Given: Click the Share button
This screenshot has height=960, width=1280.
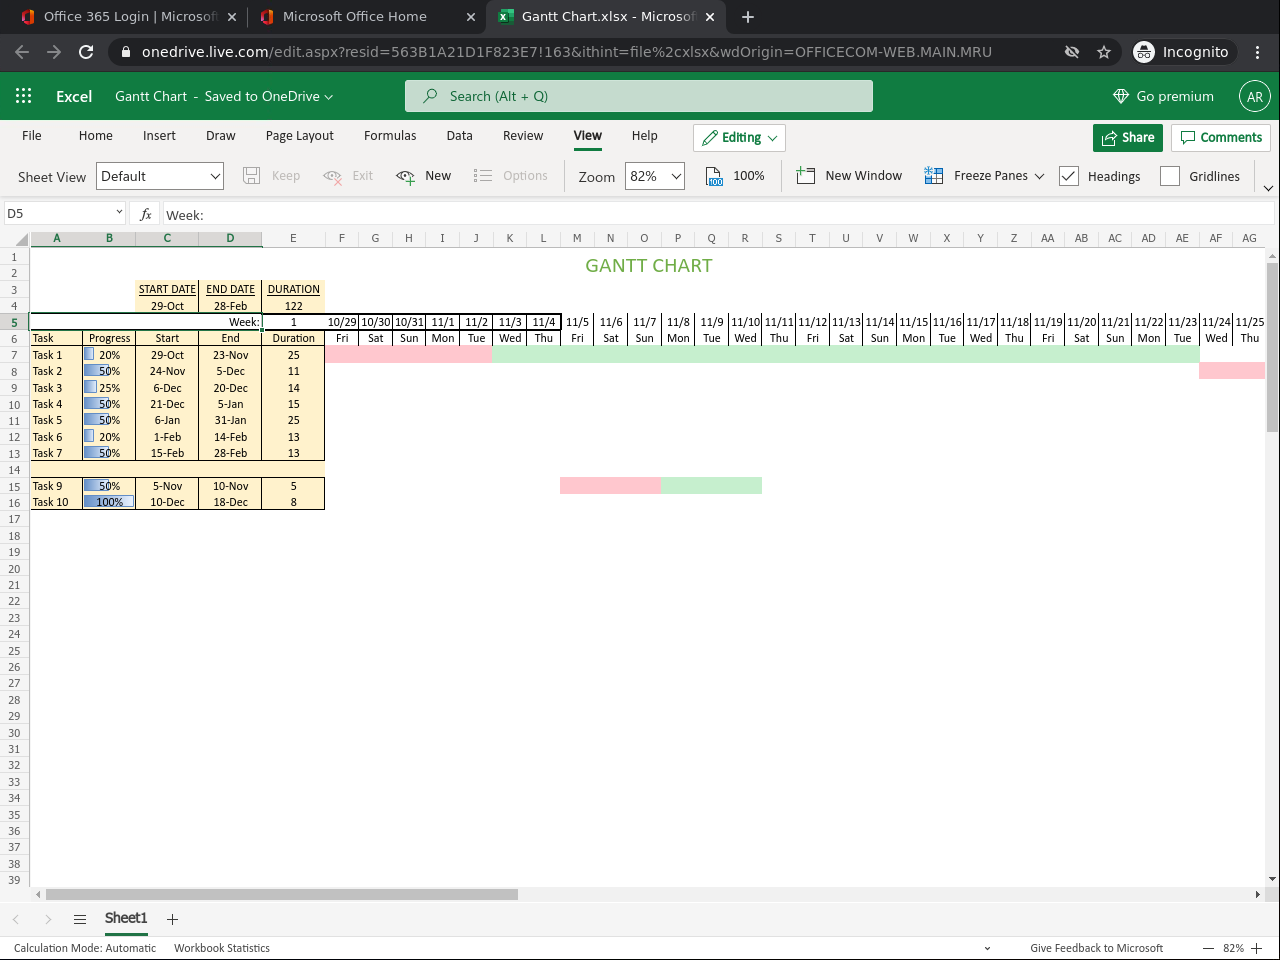Looking at the screenshot, I should [x=1128, y=138].
